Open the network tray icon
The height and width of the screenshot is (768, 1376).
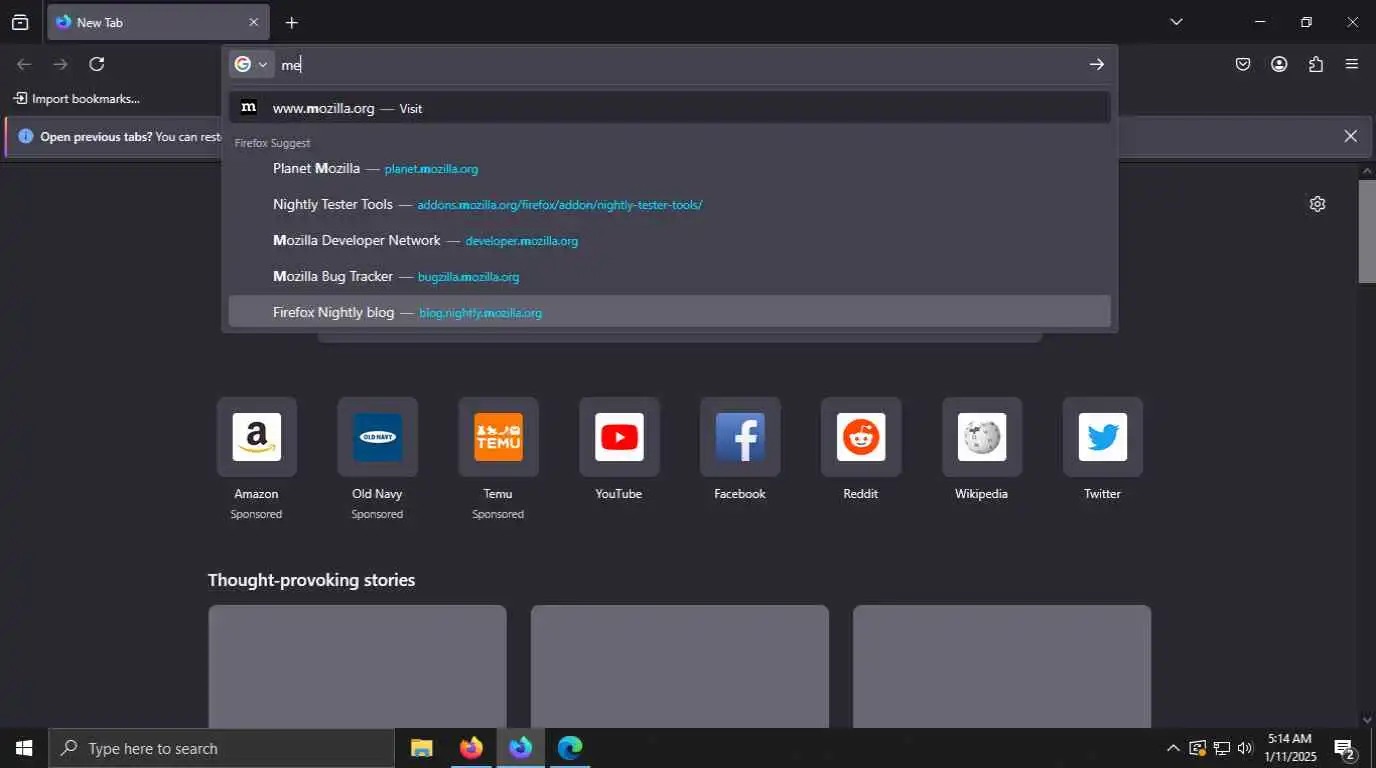tap(1221, 748)
